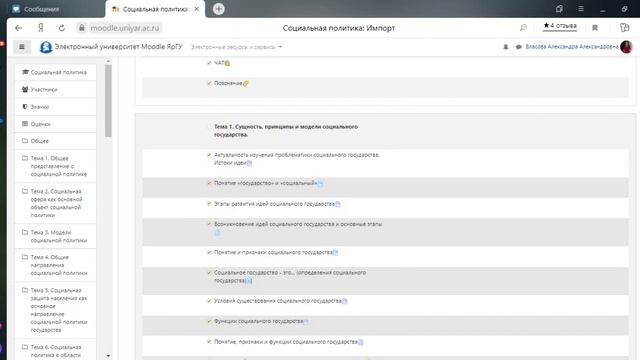Open Электронный университет Moodle ЯрГУ home link
The width and height of the screenshot is (640, 360).
point(118,47)
